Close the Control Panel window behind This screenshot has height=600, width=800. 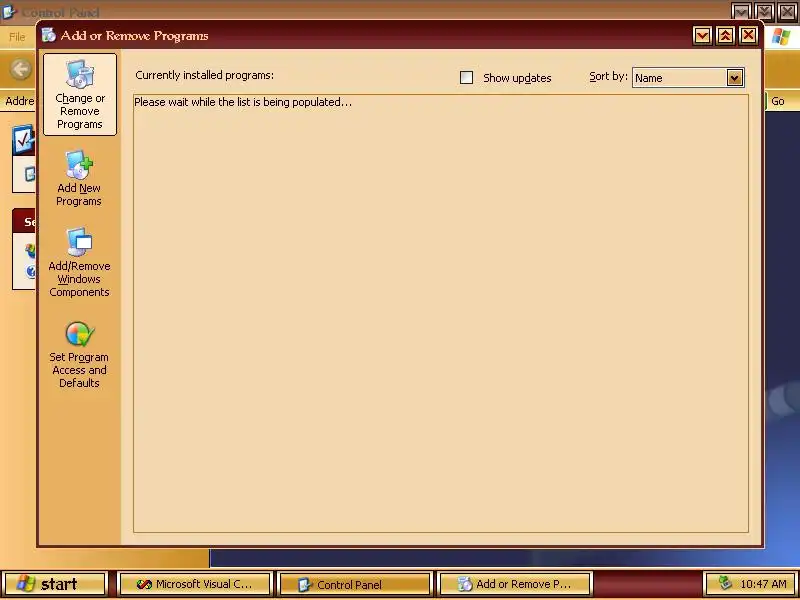click(787, 11)
